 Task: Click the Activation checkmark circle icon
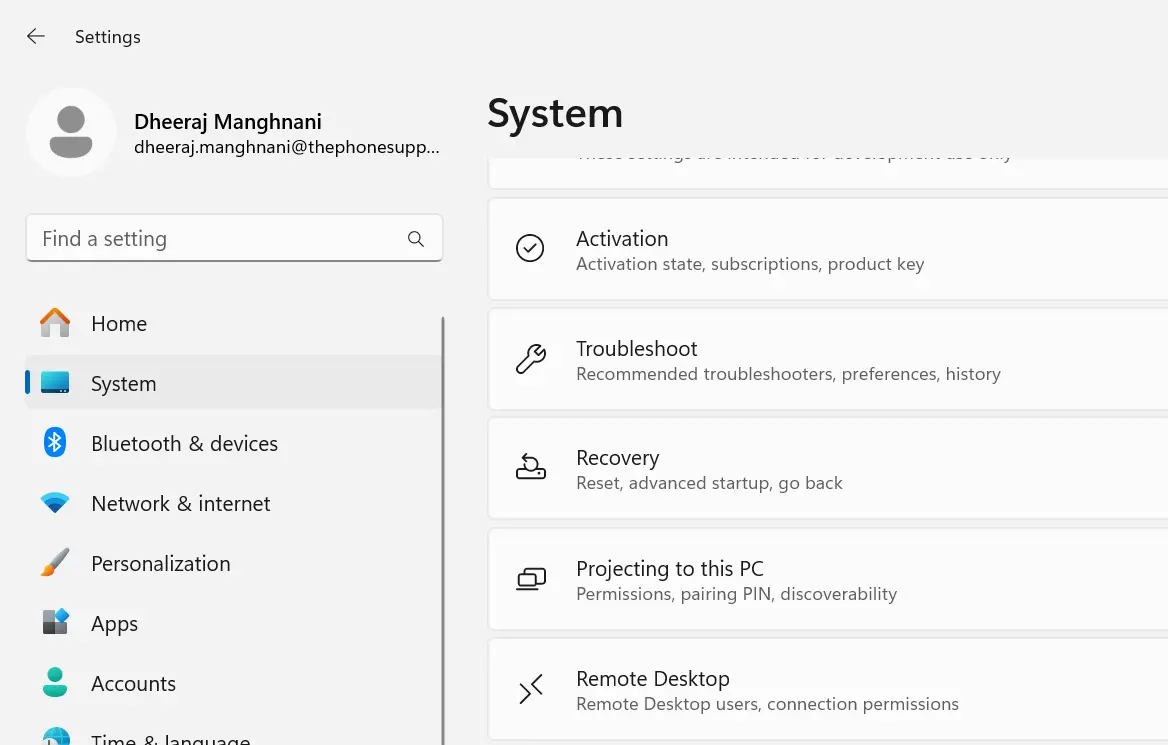coord(530,249)
